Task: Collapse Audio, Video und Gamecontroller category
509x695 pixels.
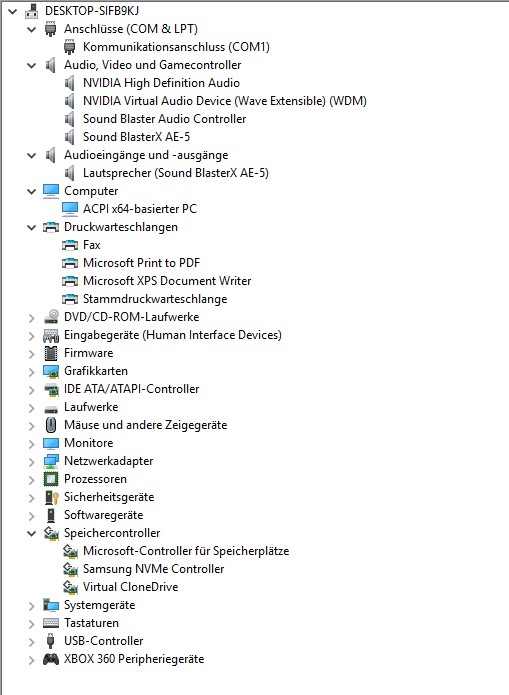Action: point(31,66)
